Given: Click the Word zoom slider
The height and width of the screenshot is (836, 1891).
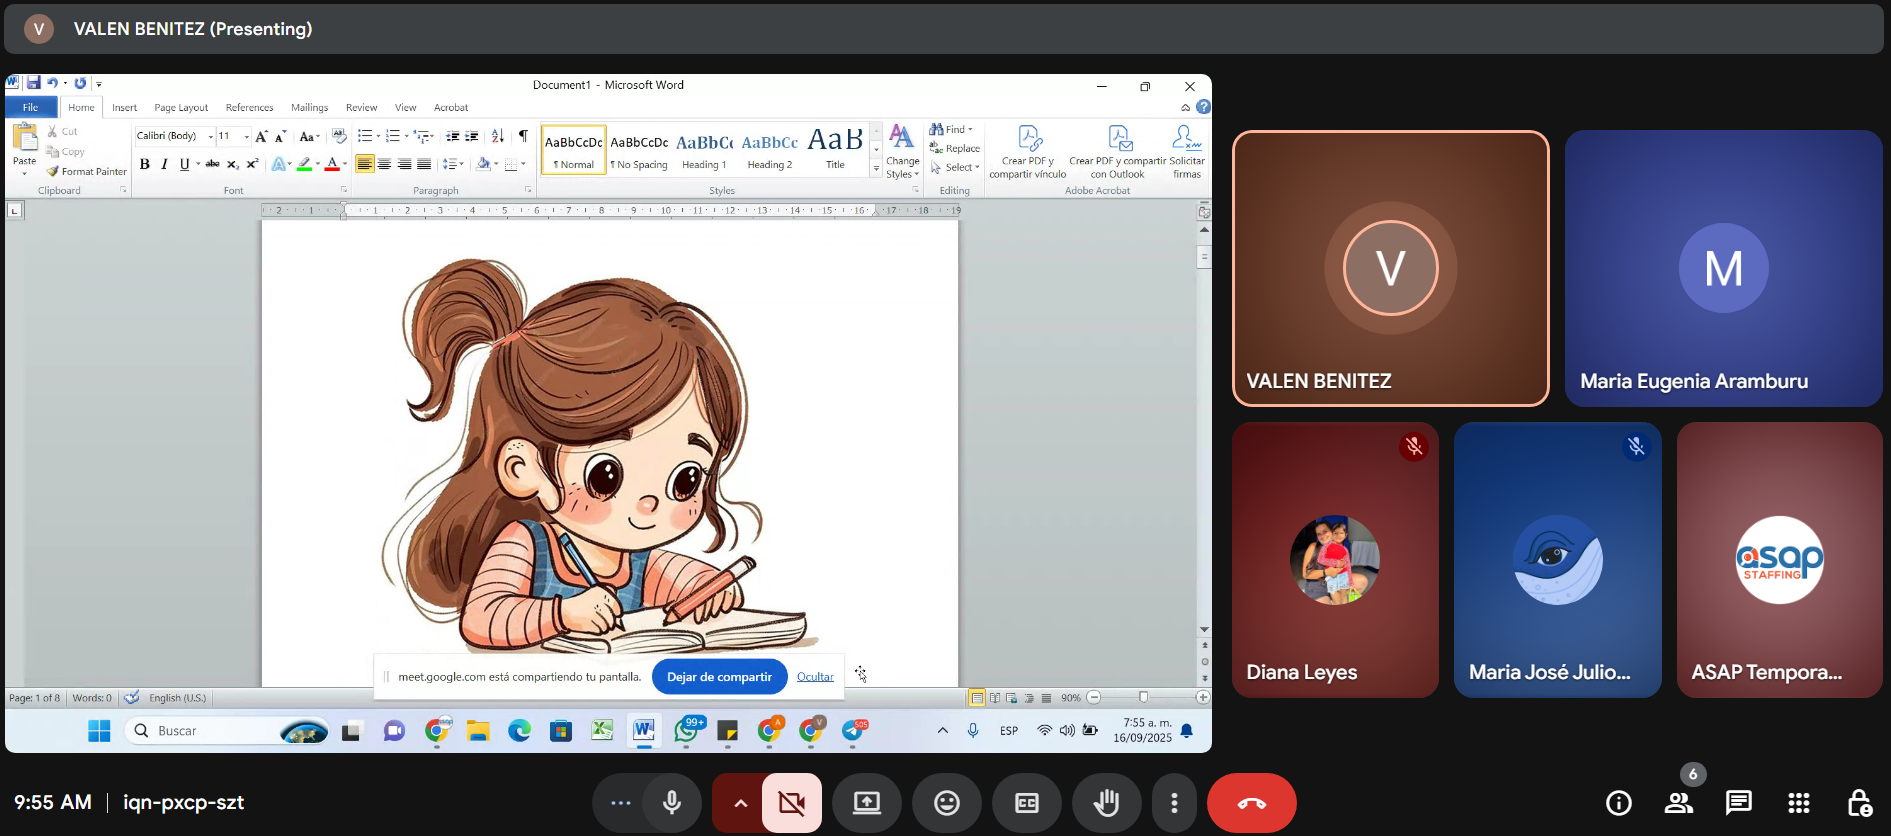Looking at the screenshot, I should [x=1143, y=698].
